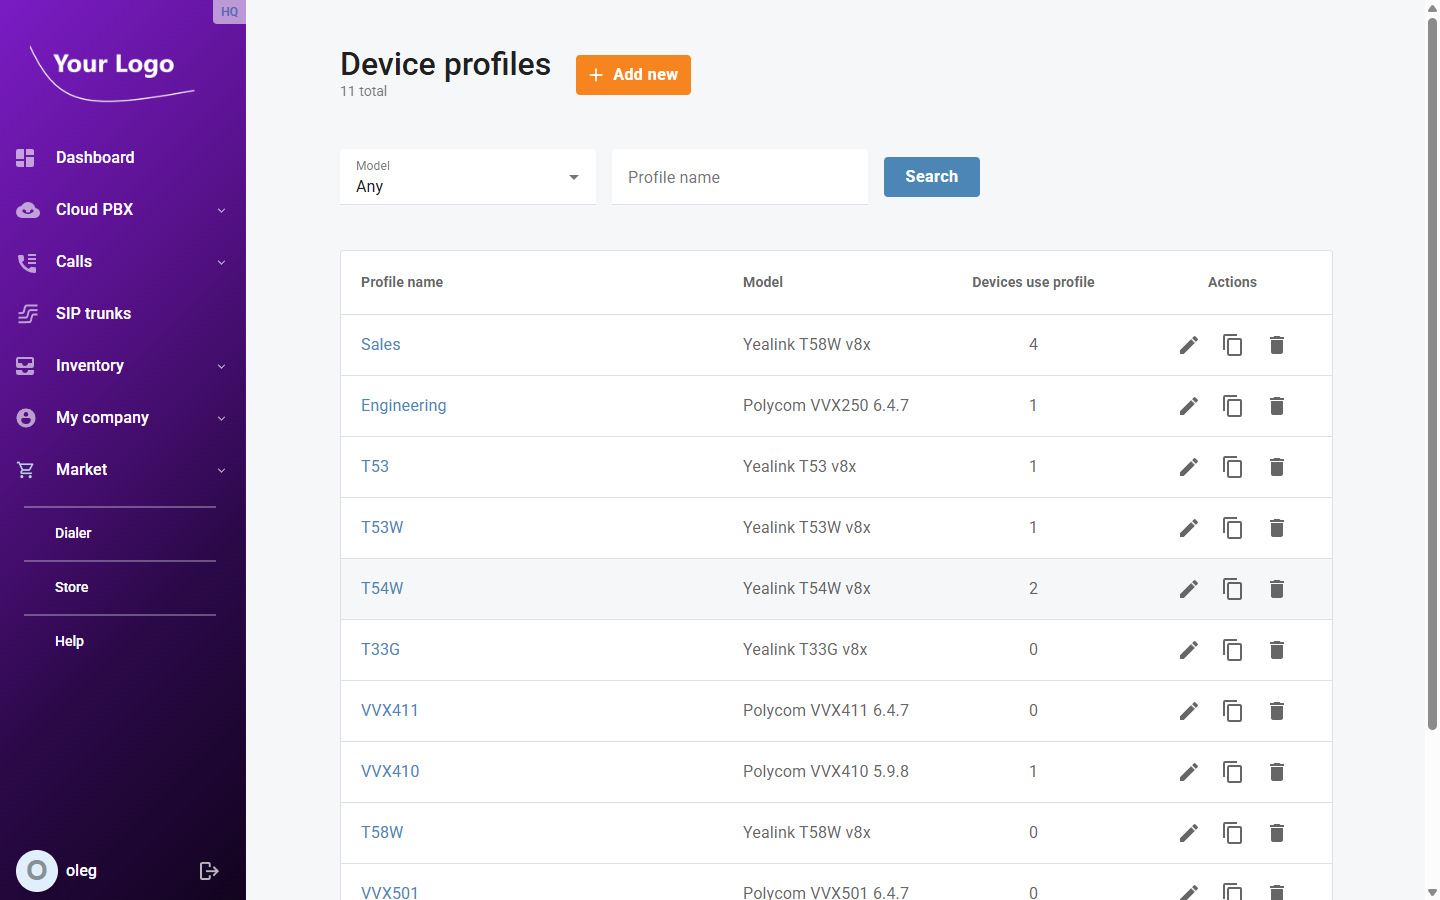1440x900 pixels.
Task: Click inside the Profile name field
Action: pyautogui.click(x=739, y=177)
